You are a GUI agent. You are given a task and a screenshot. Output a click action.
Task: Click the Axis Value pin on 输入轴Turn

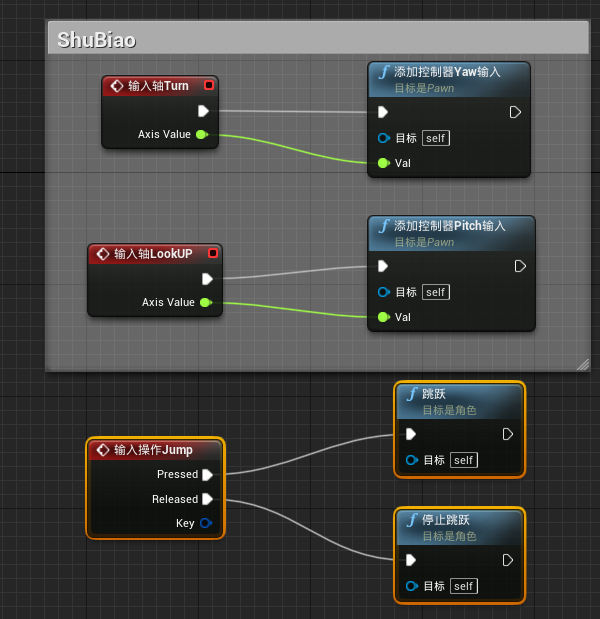tap(202, 135)
